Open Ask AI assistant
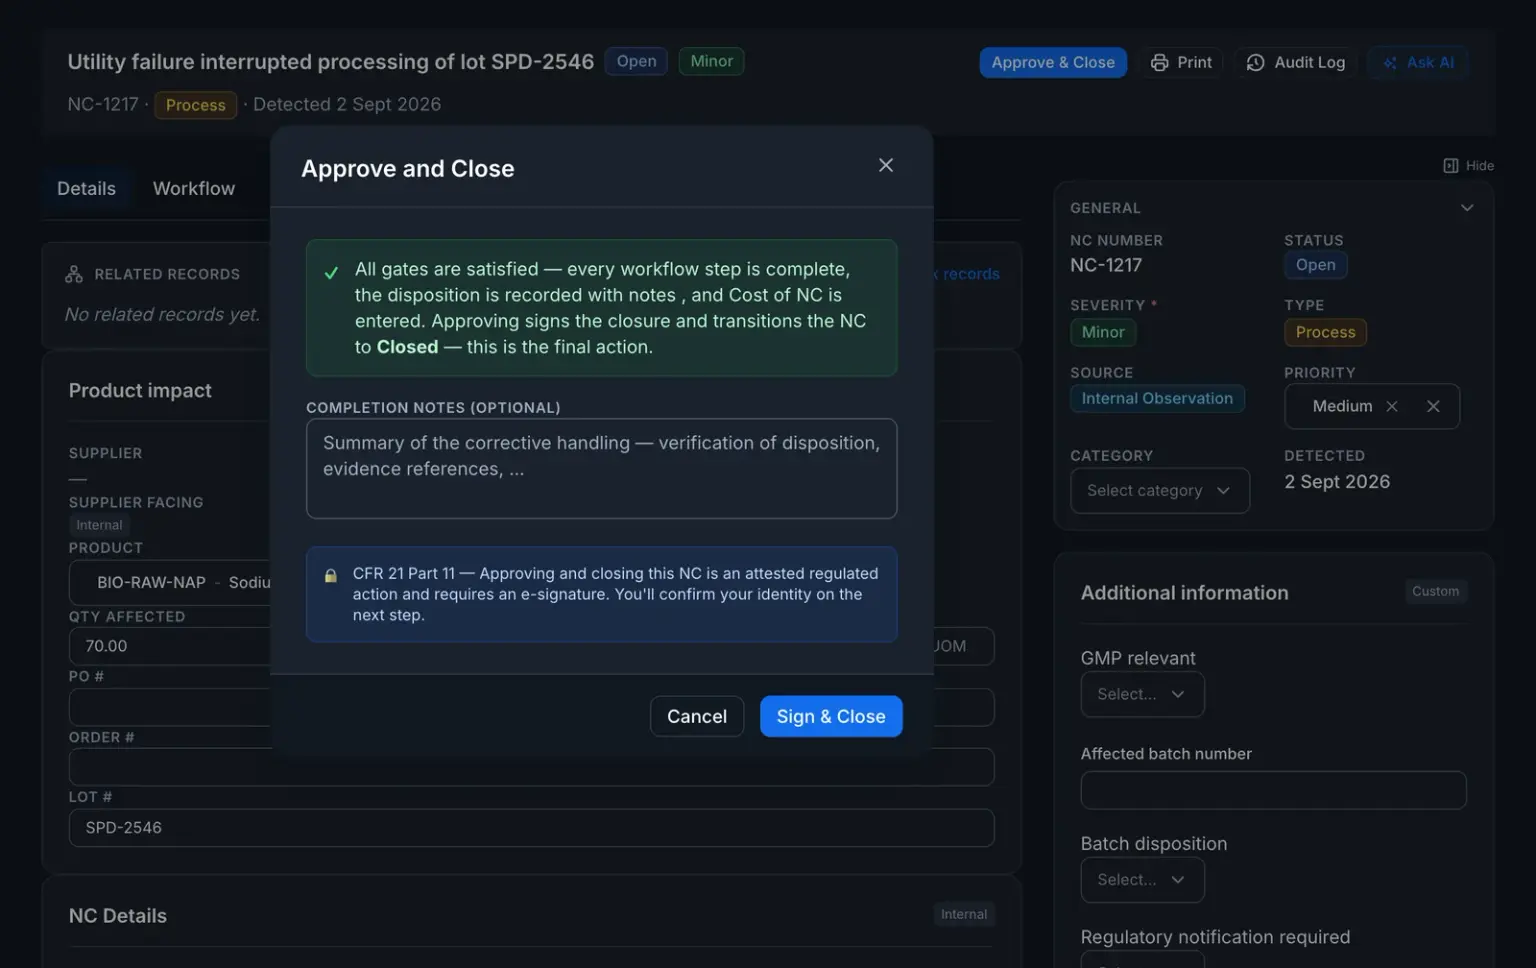The image size is (1536, 968). pos(1418,62)
